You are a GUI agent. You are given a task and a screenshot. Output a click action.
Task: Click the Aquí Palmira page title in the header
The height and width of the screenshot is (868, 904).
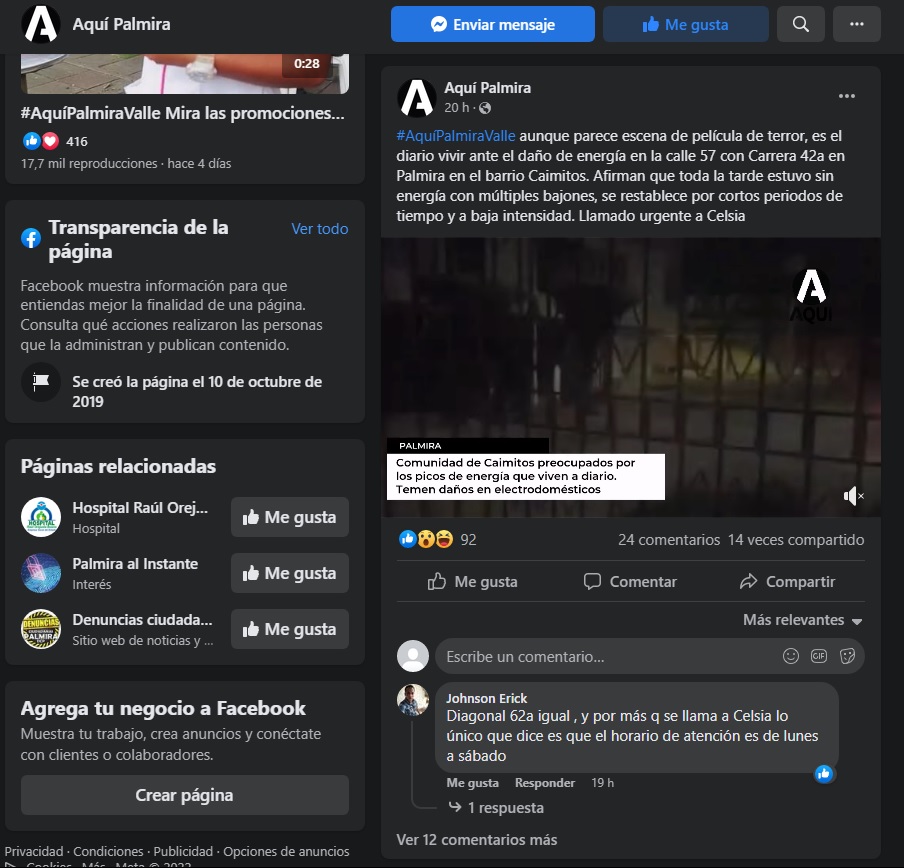(121, 24)
